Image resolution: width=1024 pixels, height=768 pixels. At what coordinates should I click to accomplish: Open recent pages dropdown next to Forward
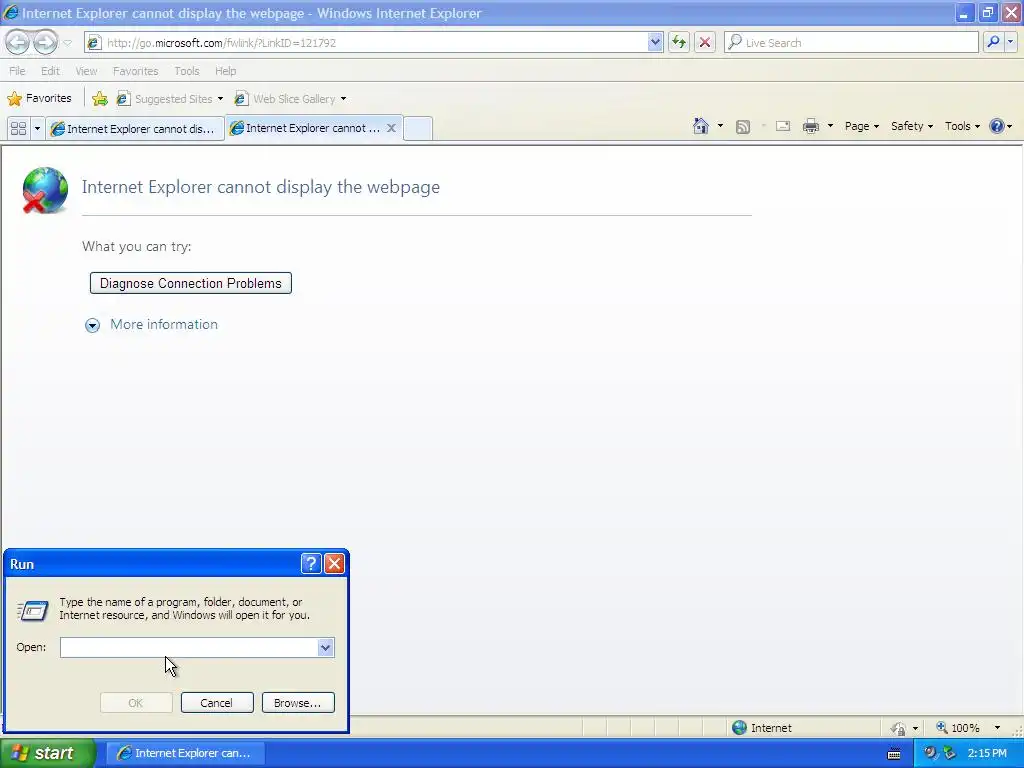67,43
